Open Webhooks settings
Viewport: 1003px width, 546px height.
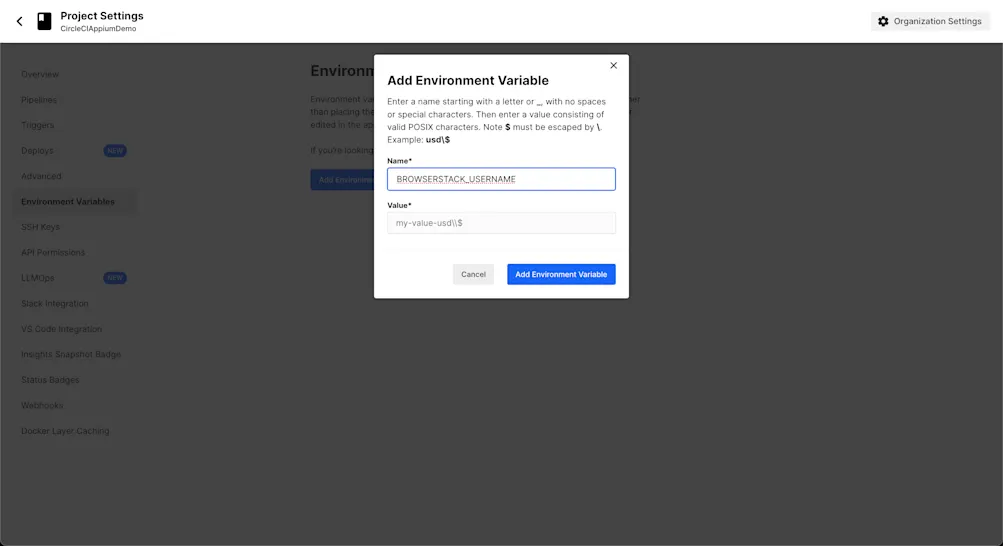[x=42, y=405]
